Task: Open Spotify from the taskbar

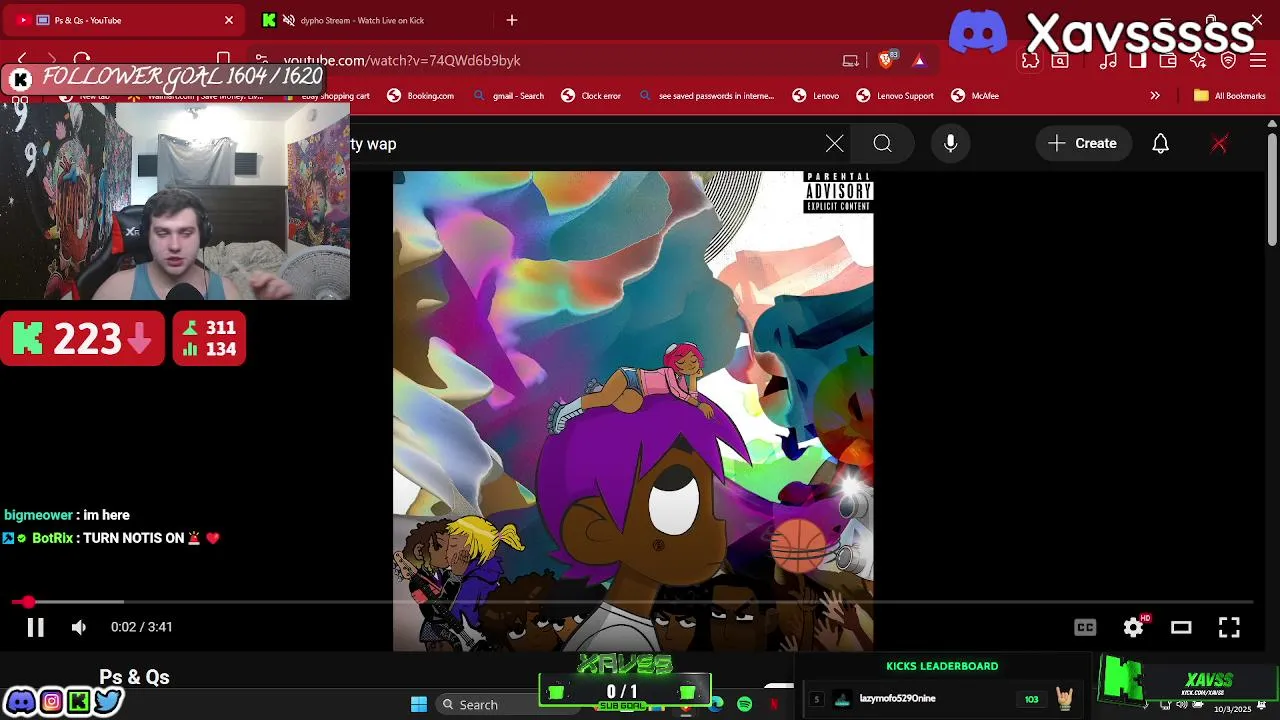Action: pos(745,705)
